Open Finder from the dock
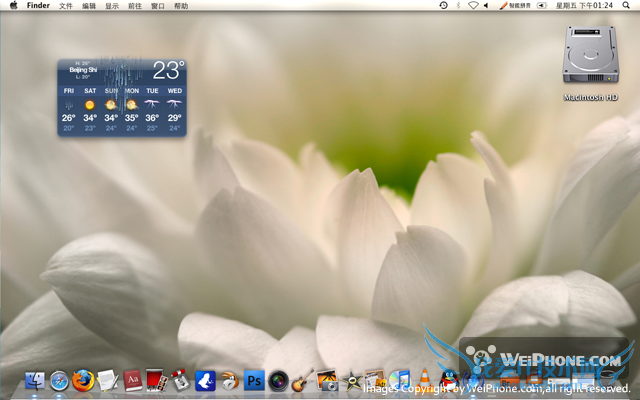The width and height of the screenshot is (640, 400). 35,381
